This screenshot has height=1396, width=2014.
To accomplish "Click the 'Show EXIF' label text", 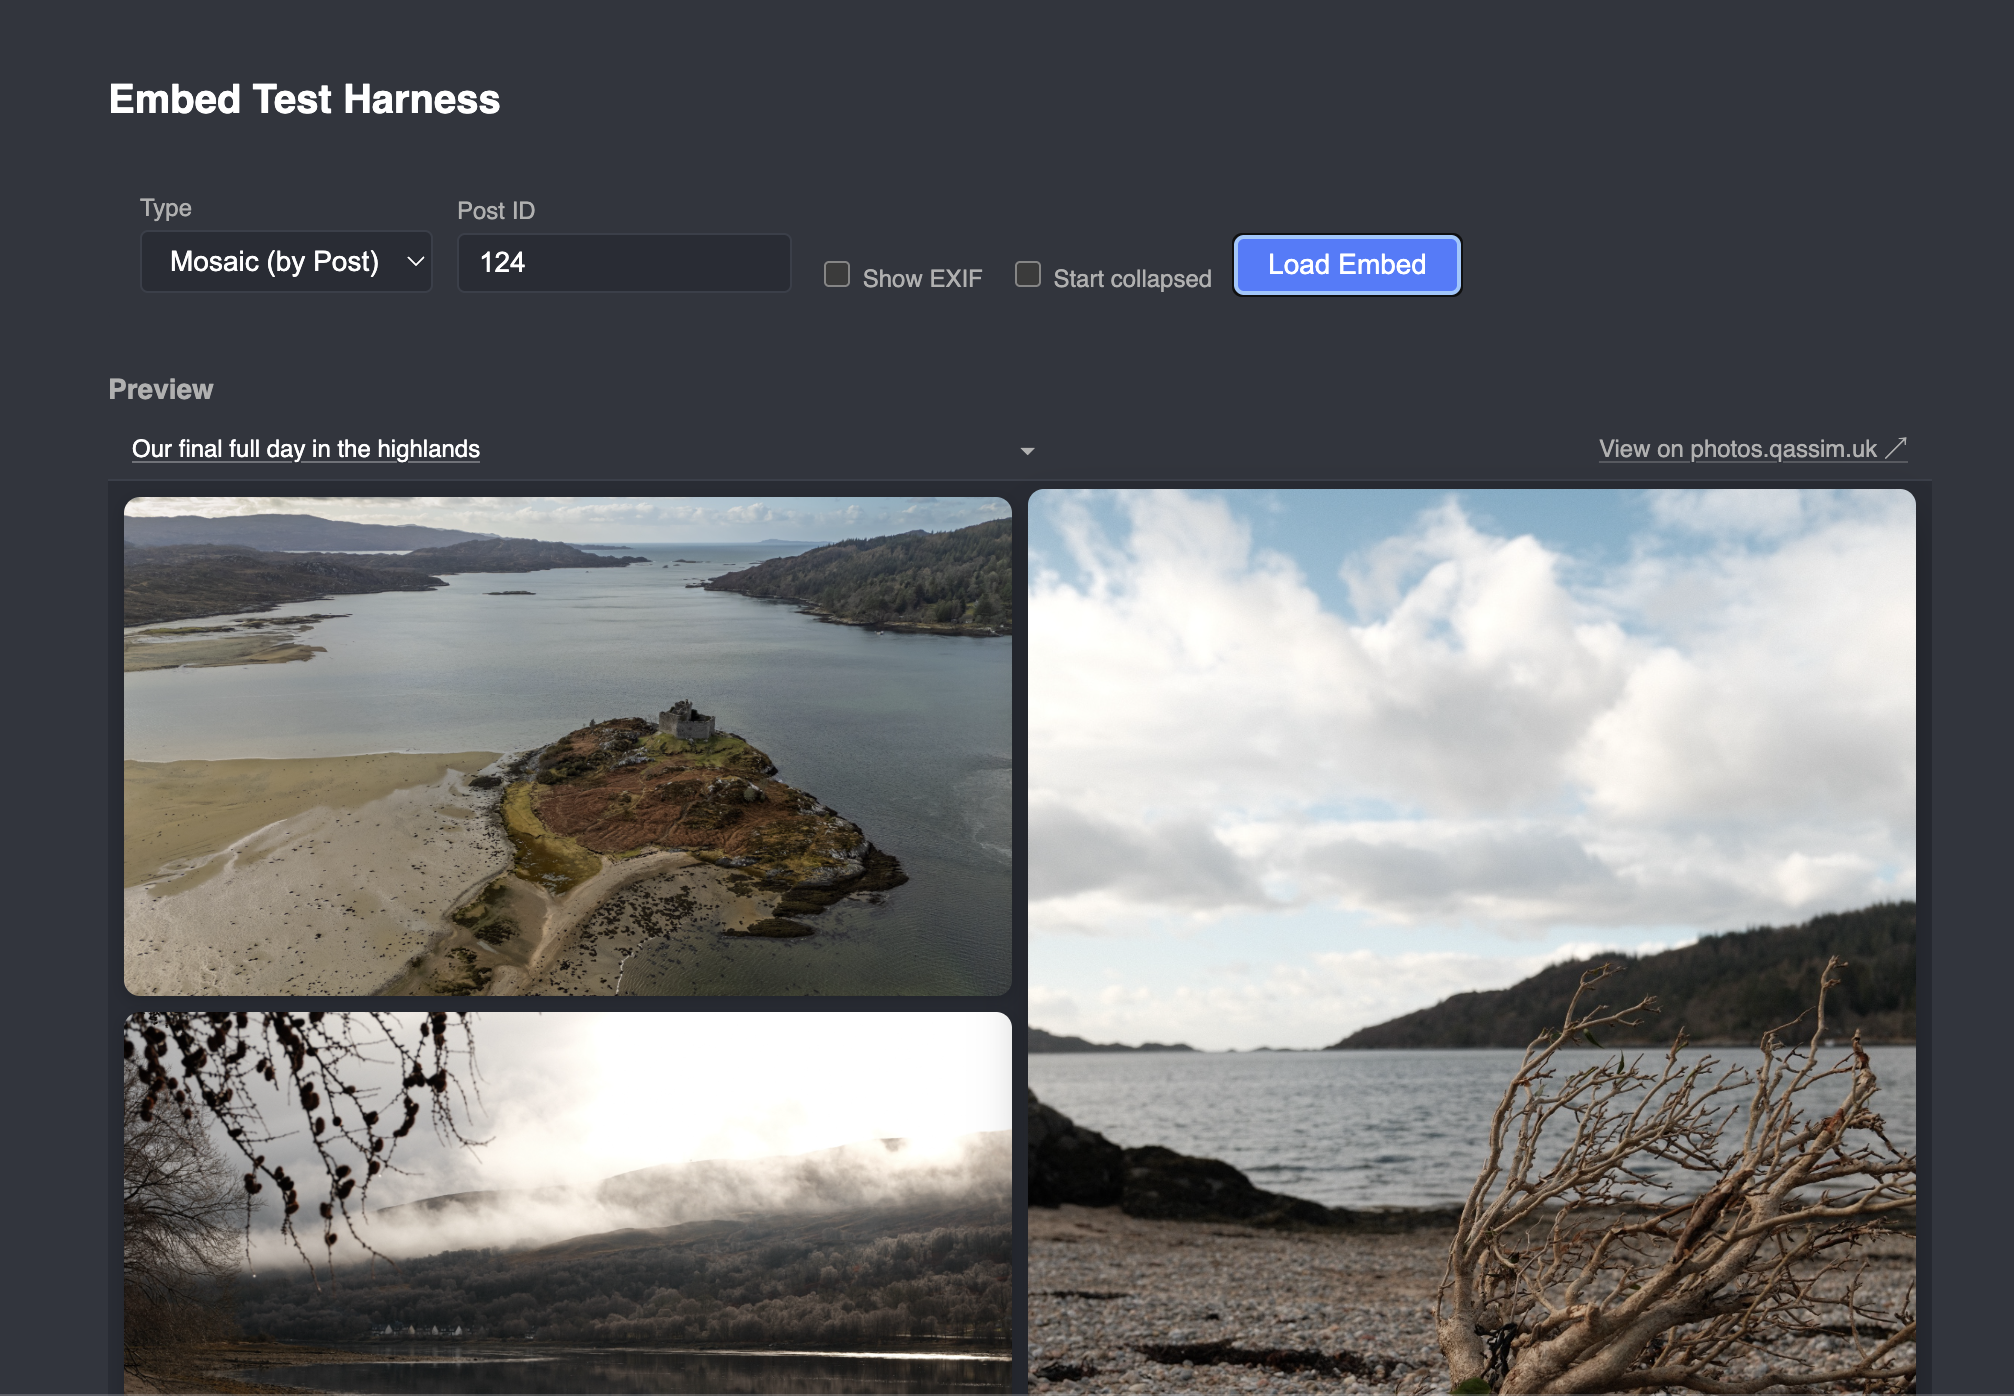I will pos(922,279).
